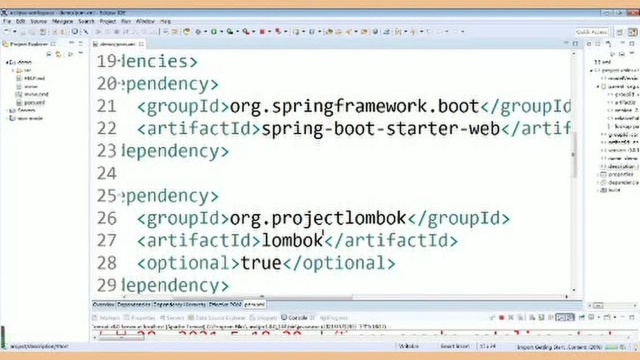Terminate server with red console stop button
This screenshot has width=640, height=360.
502,318
